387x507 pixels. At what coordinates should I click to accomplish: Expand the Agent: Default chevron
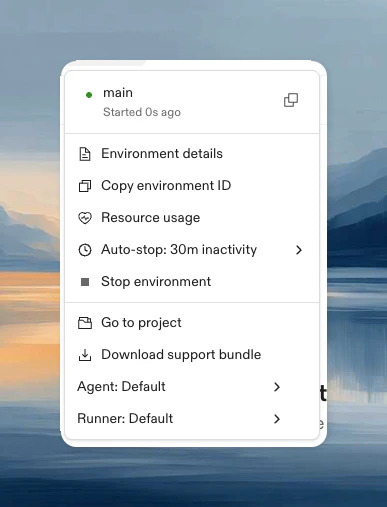277,387
